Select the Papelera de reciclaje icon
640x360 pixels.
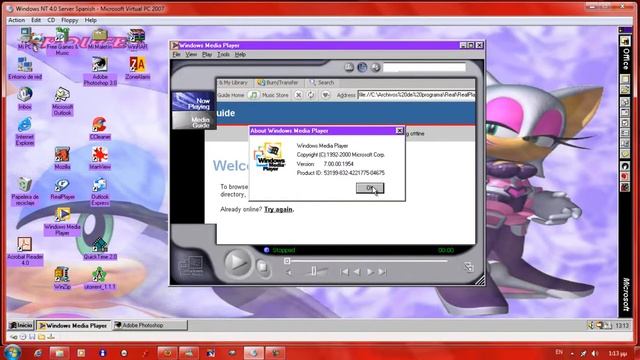[25, 191]
